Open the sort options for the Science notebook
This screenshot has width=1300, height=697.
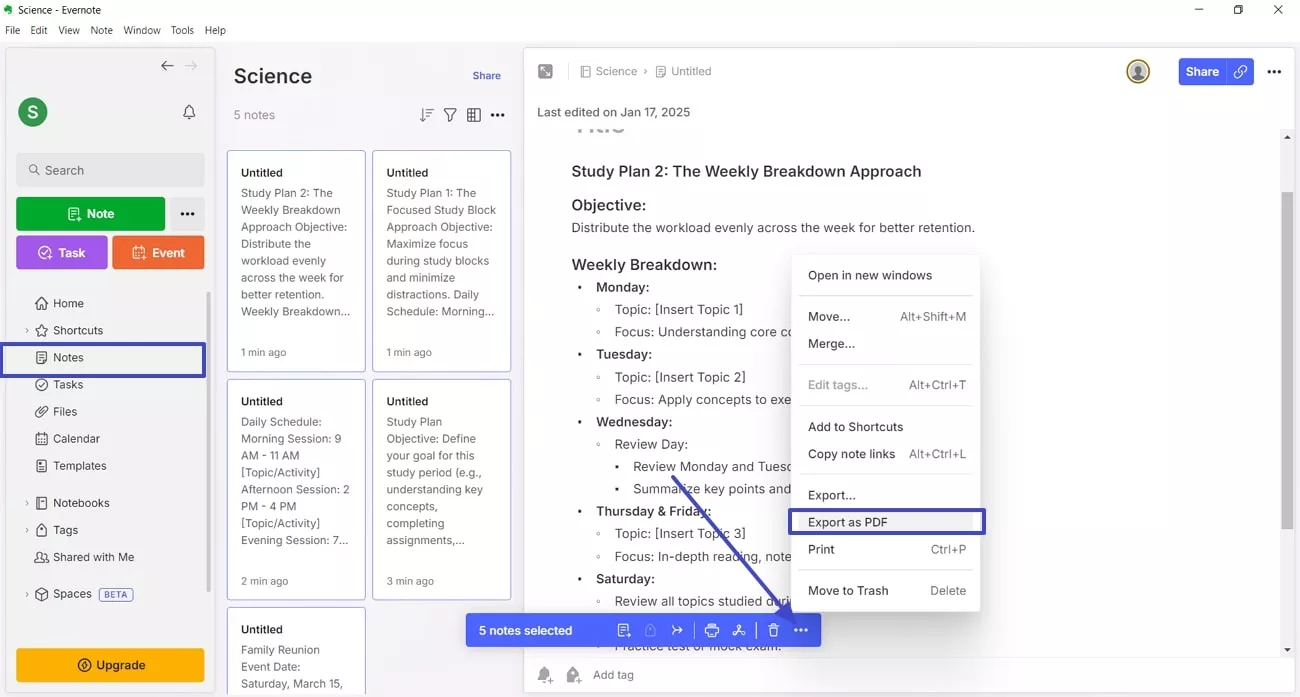coord(426,114)
